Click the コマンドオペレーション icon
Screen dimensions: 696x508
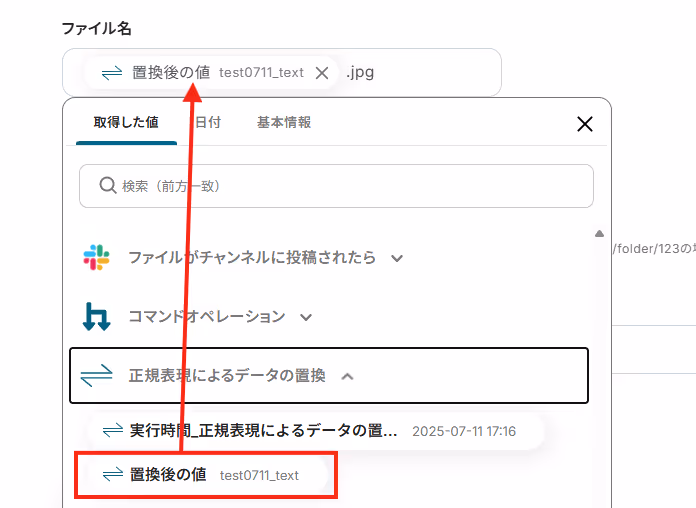coord(96,317)
